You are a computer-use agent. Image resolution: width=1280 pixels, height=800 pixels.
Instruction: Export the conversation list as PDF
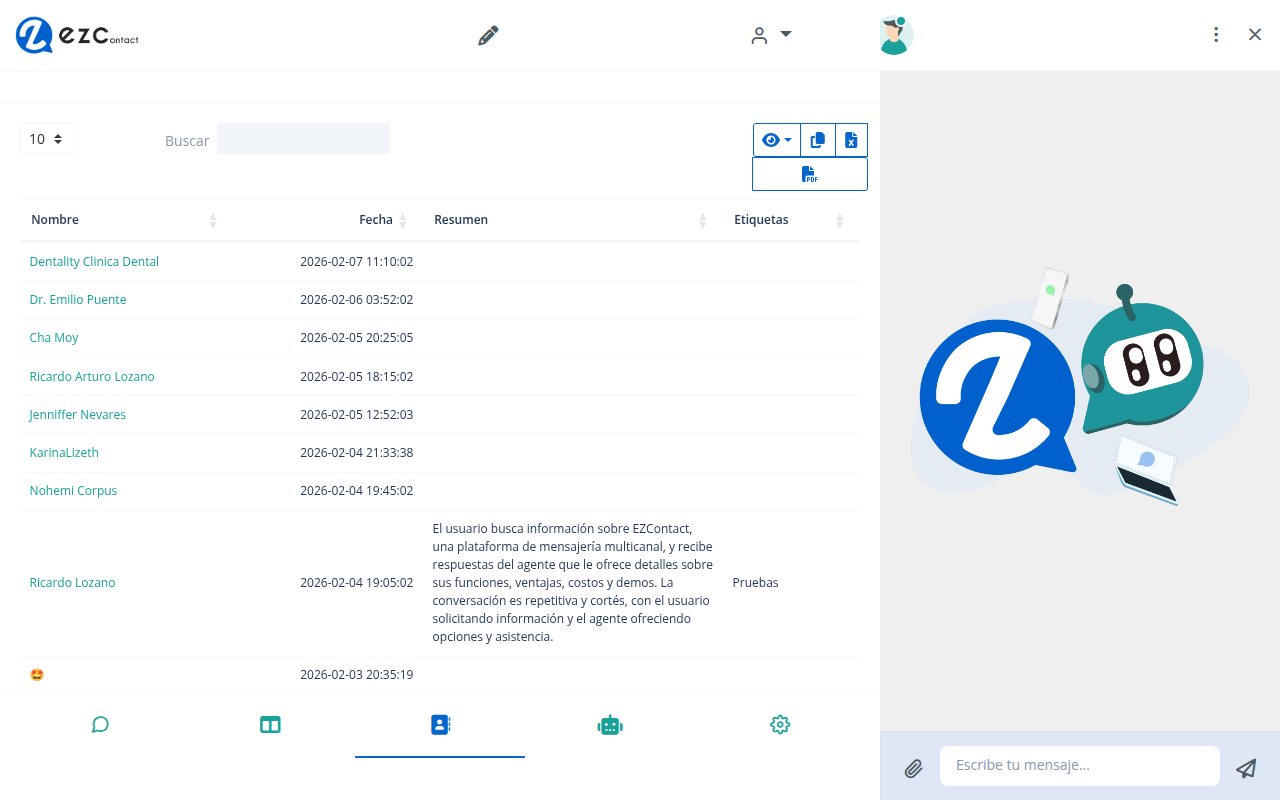tap(809, 173)
